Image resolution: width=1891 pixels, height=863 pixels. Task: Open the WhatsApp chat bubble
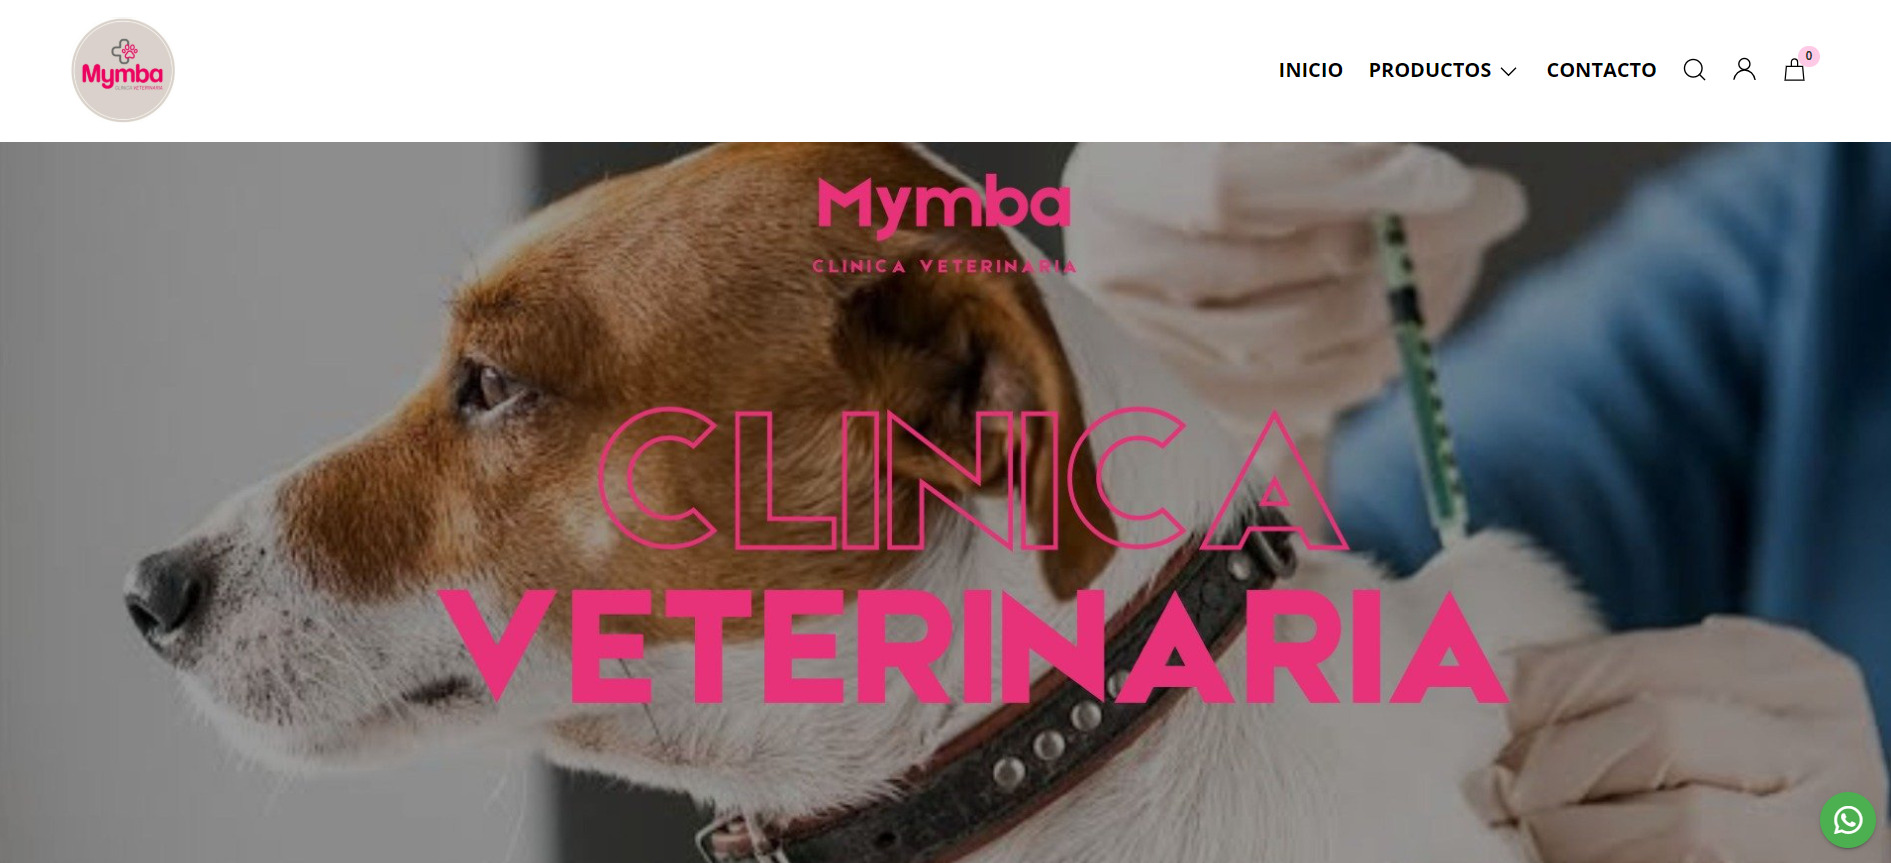pyautogui.click(x=1847, y=820)
